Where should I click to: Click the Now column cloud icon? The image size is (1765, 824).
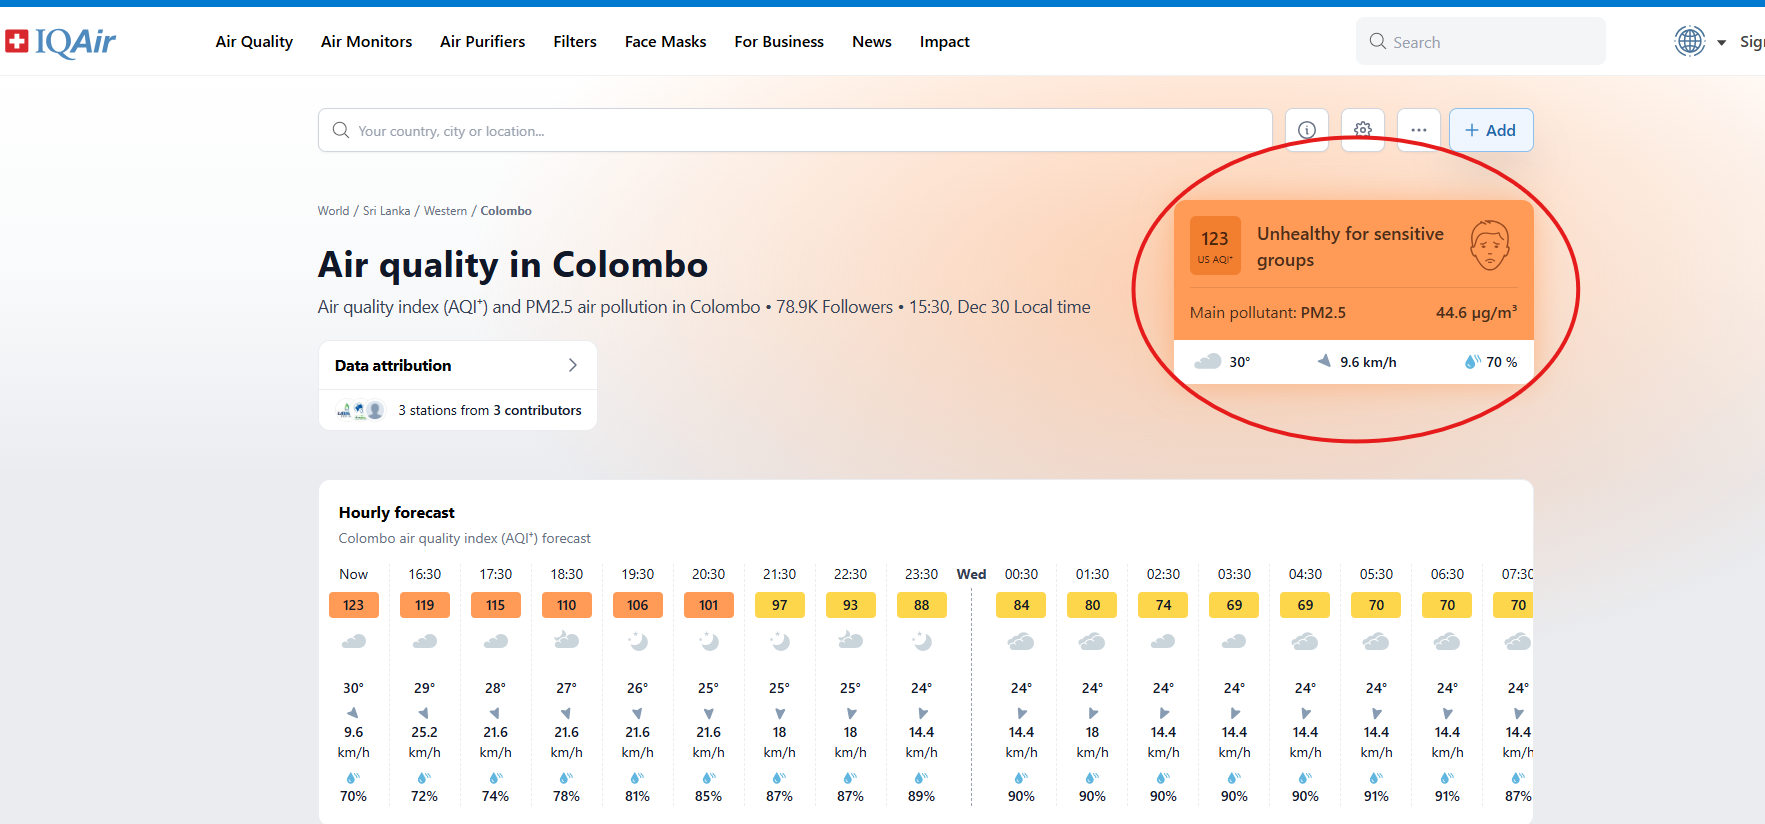[354, 641]
